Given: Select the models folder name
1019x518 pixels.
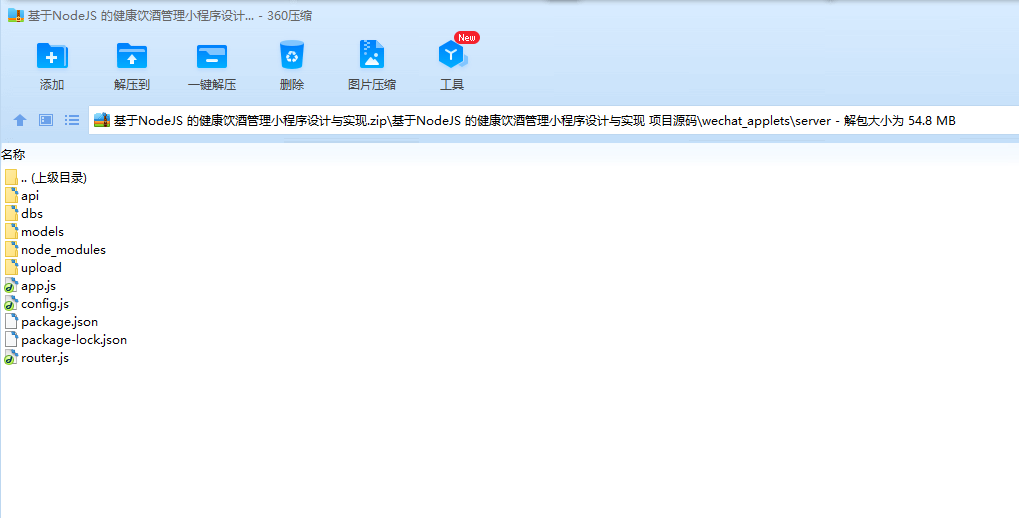Looking at the screenshot, I should tap(42, 232).
